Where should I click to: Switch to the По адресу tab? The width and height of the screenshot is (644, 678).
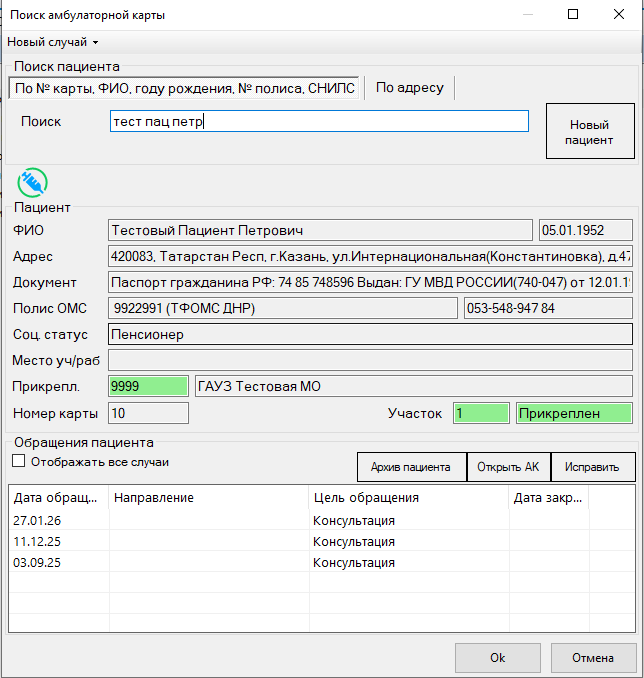[410, 88]
